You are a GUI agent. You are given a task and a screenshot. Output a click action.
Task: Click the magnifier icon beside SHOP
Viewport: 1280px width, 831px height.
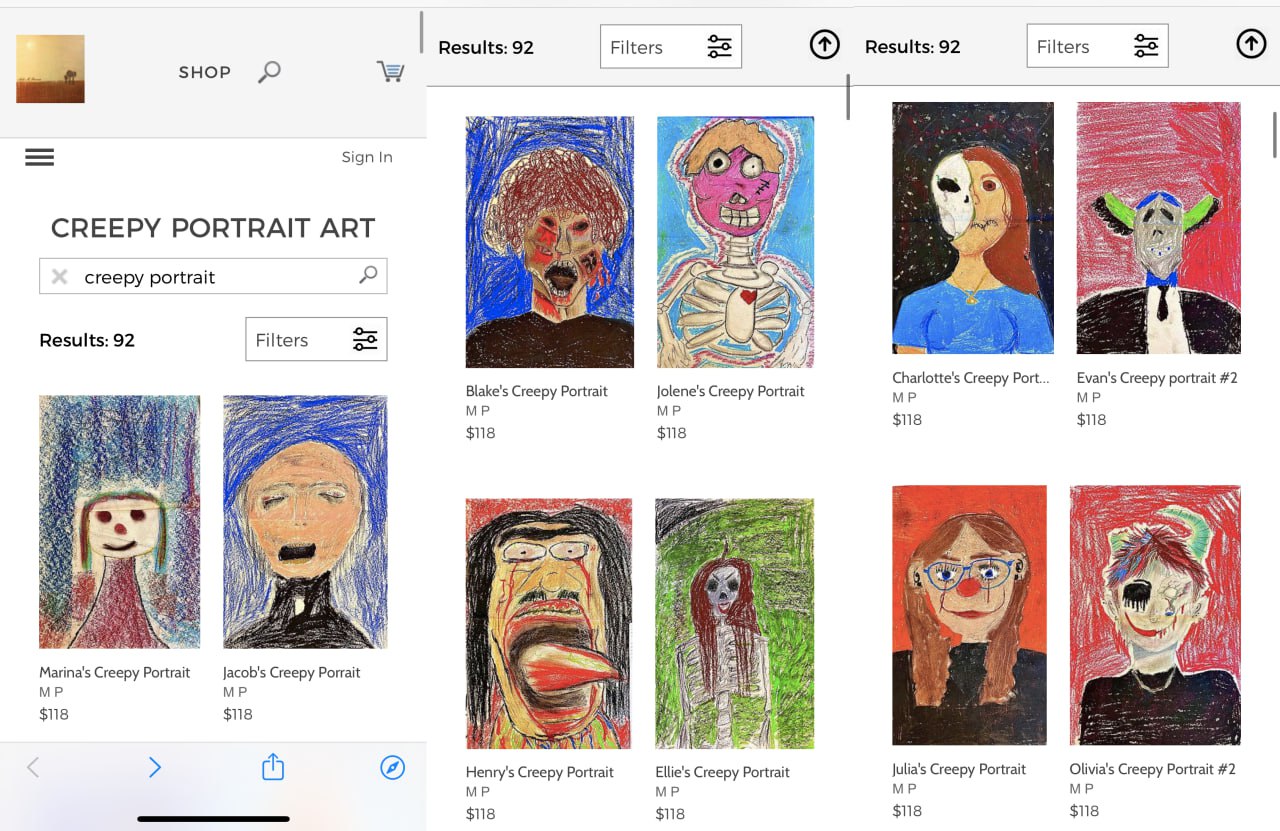point(269,72)
